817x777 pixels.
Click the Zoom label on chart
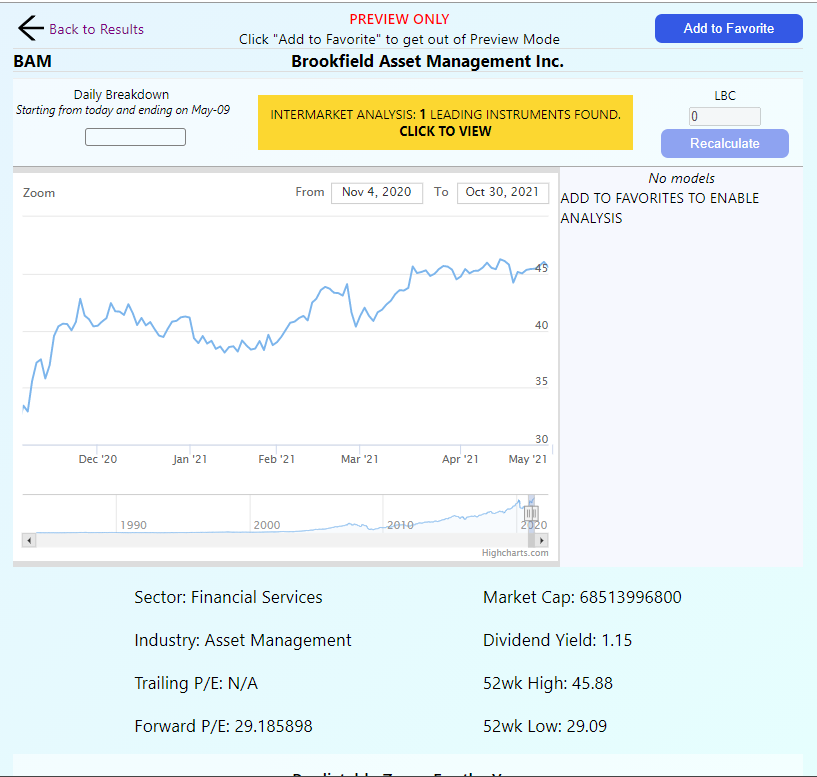[39, 193]
